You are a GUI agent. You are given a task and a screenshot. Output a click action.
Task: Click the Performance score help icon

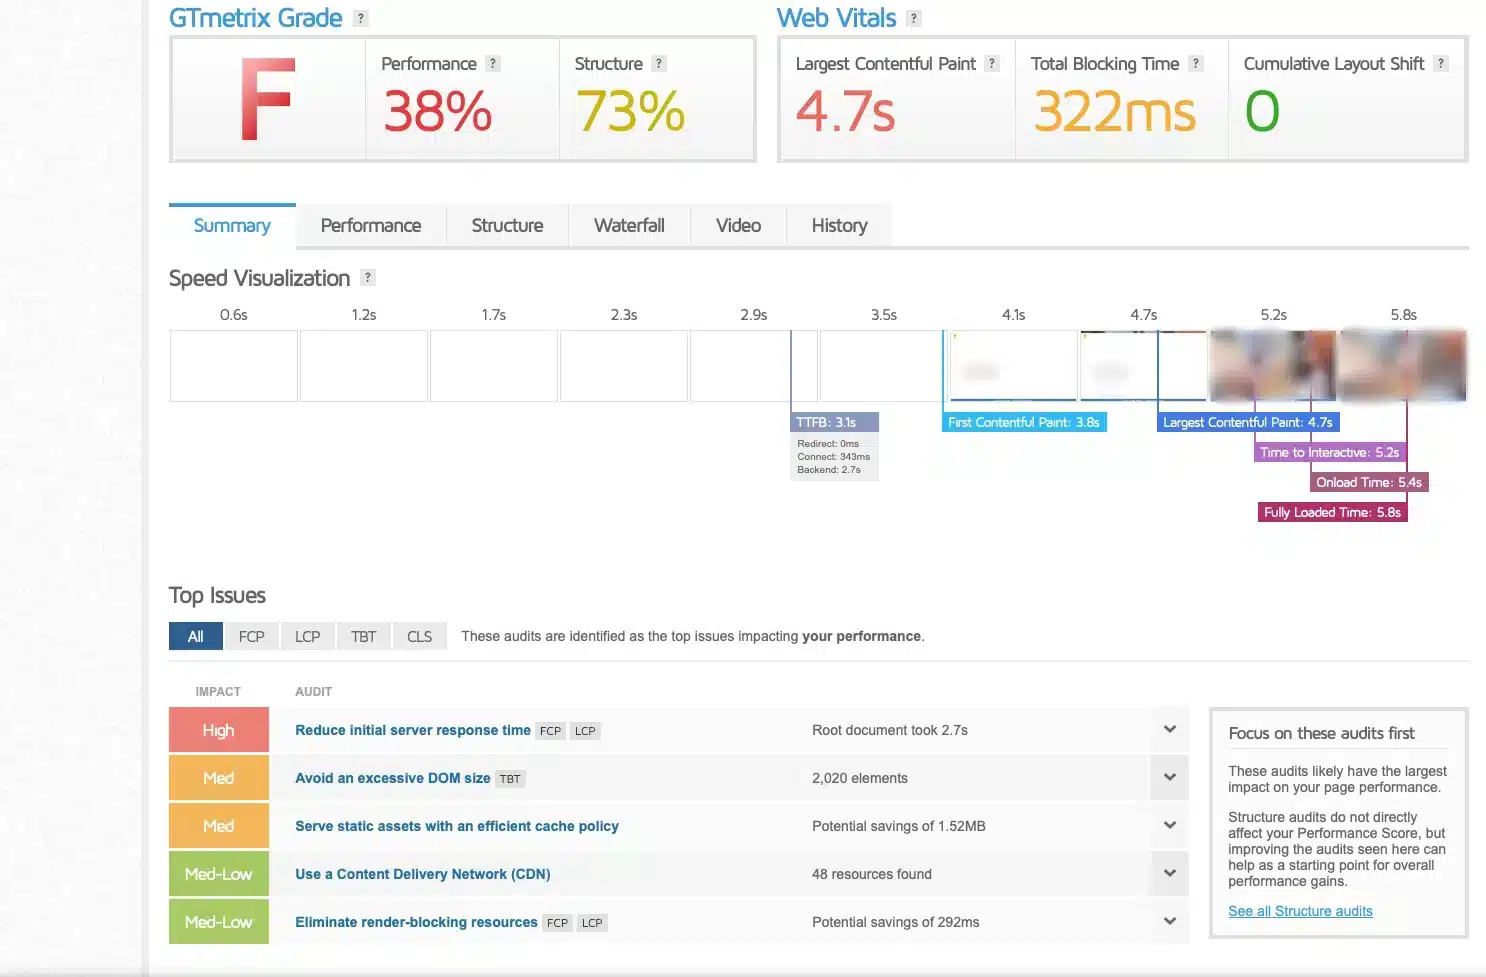(492, 63)
